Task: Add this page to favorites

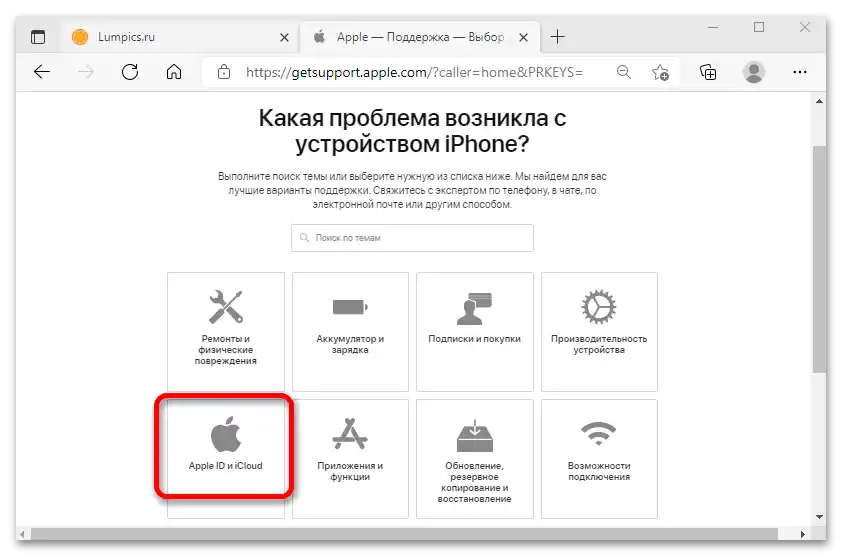Action: pyautogui.click(x=660, y=72)
